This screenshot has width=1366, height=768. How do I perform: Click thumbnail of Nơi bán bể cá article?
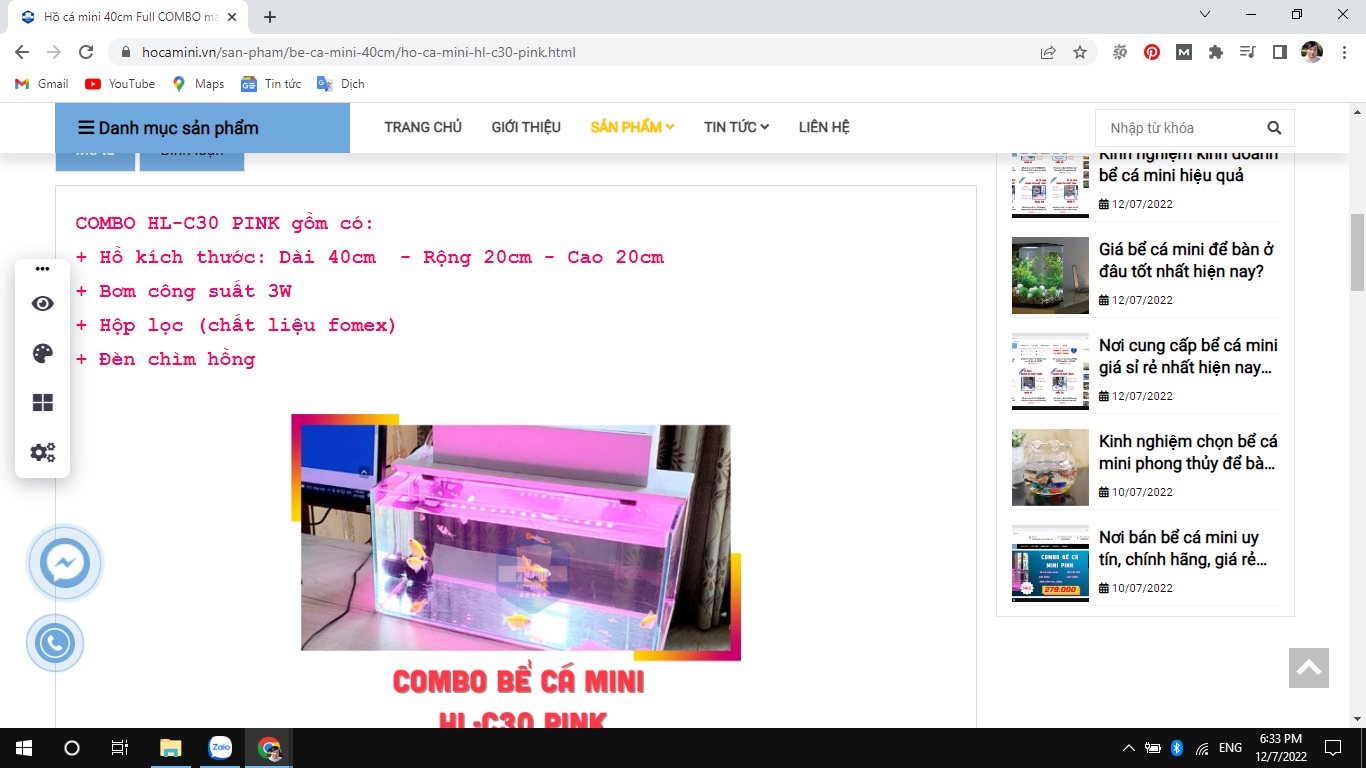pyautogui.click(x=1050, y=563)
